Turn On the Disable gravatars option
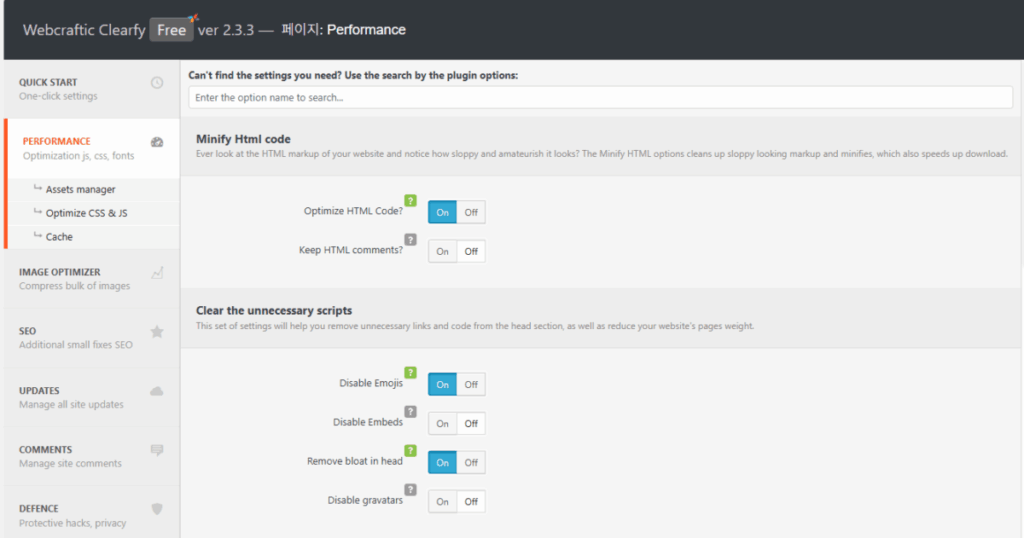Image resolution: width=1024 pixels, height=538 pixels. (442, 501)
